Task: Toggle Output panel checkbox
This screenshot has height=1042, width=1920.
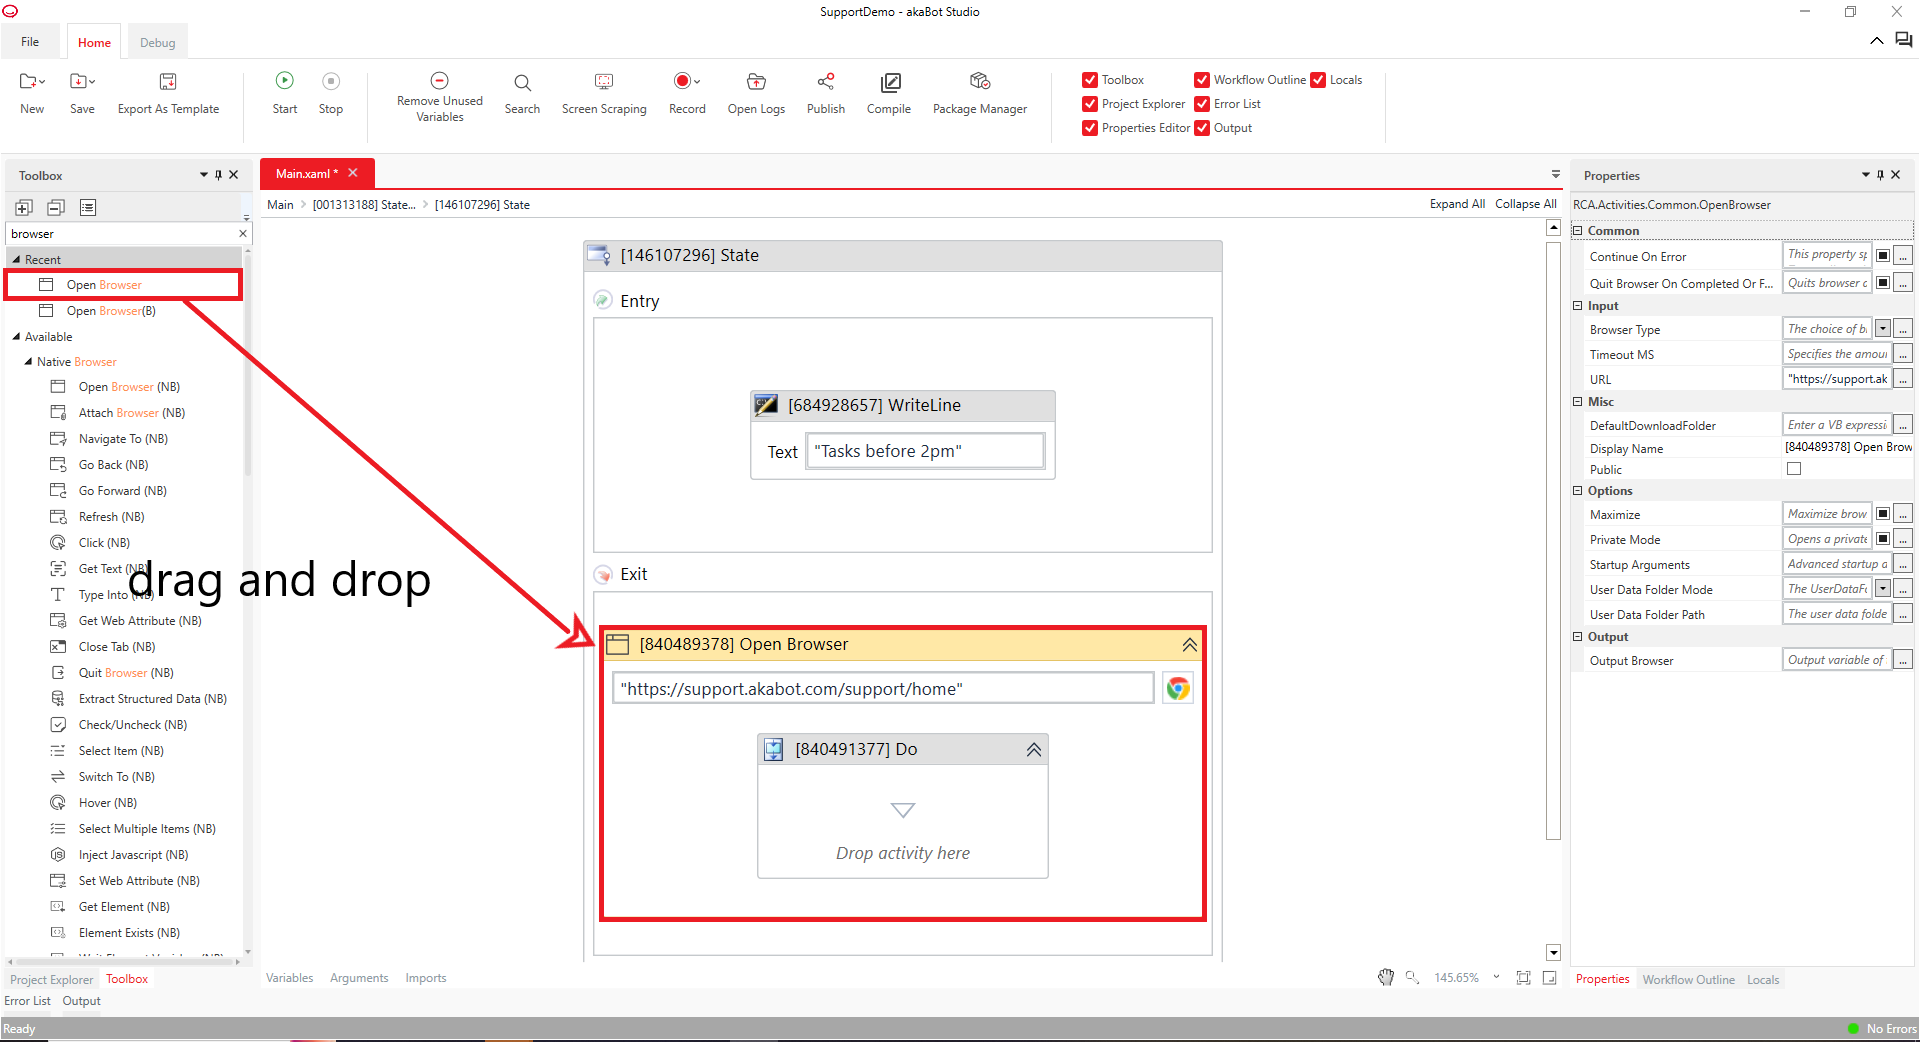Action: pos(1202,128)
